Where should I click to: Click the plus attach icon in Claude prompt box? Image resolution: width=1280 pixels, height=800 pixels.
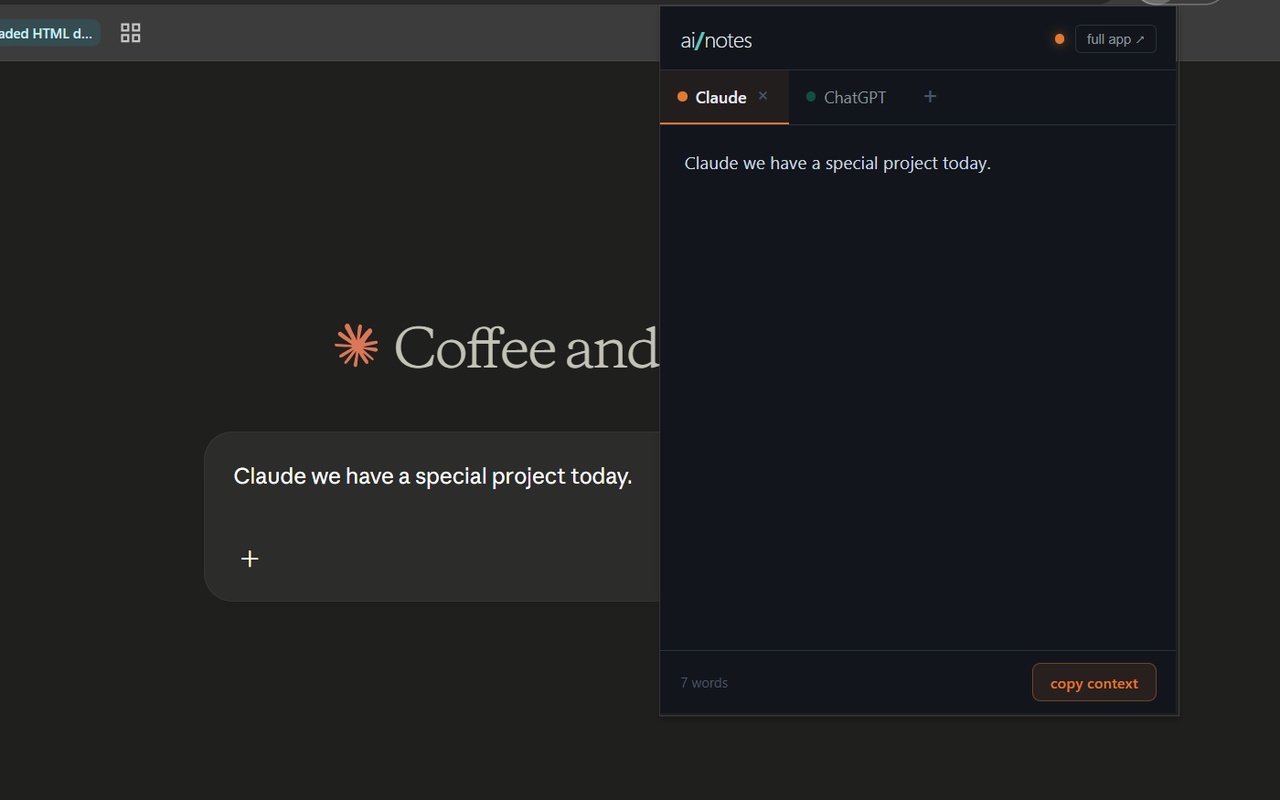click(250, 558)
